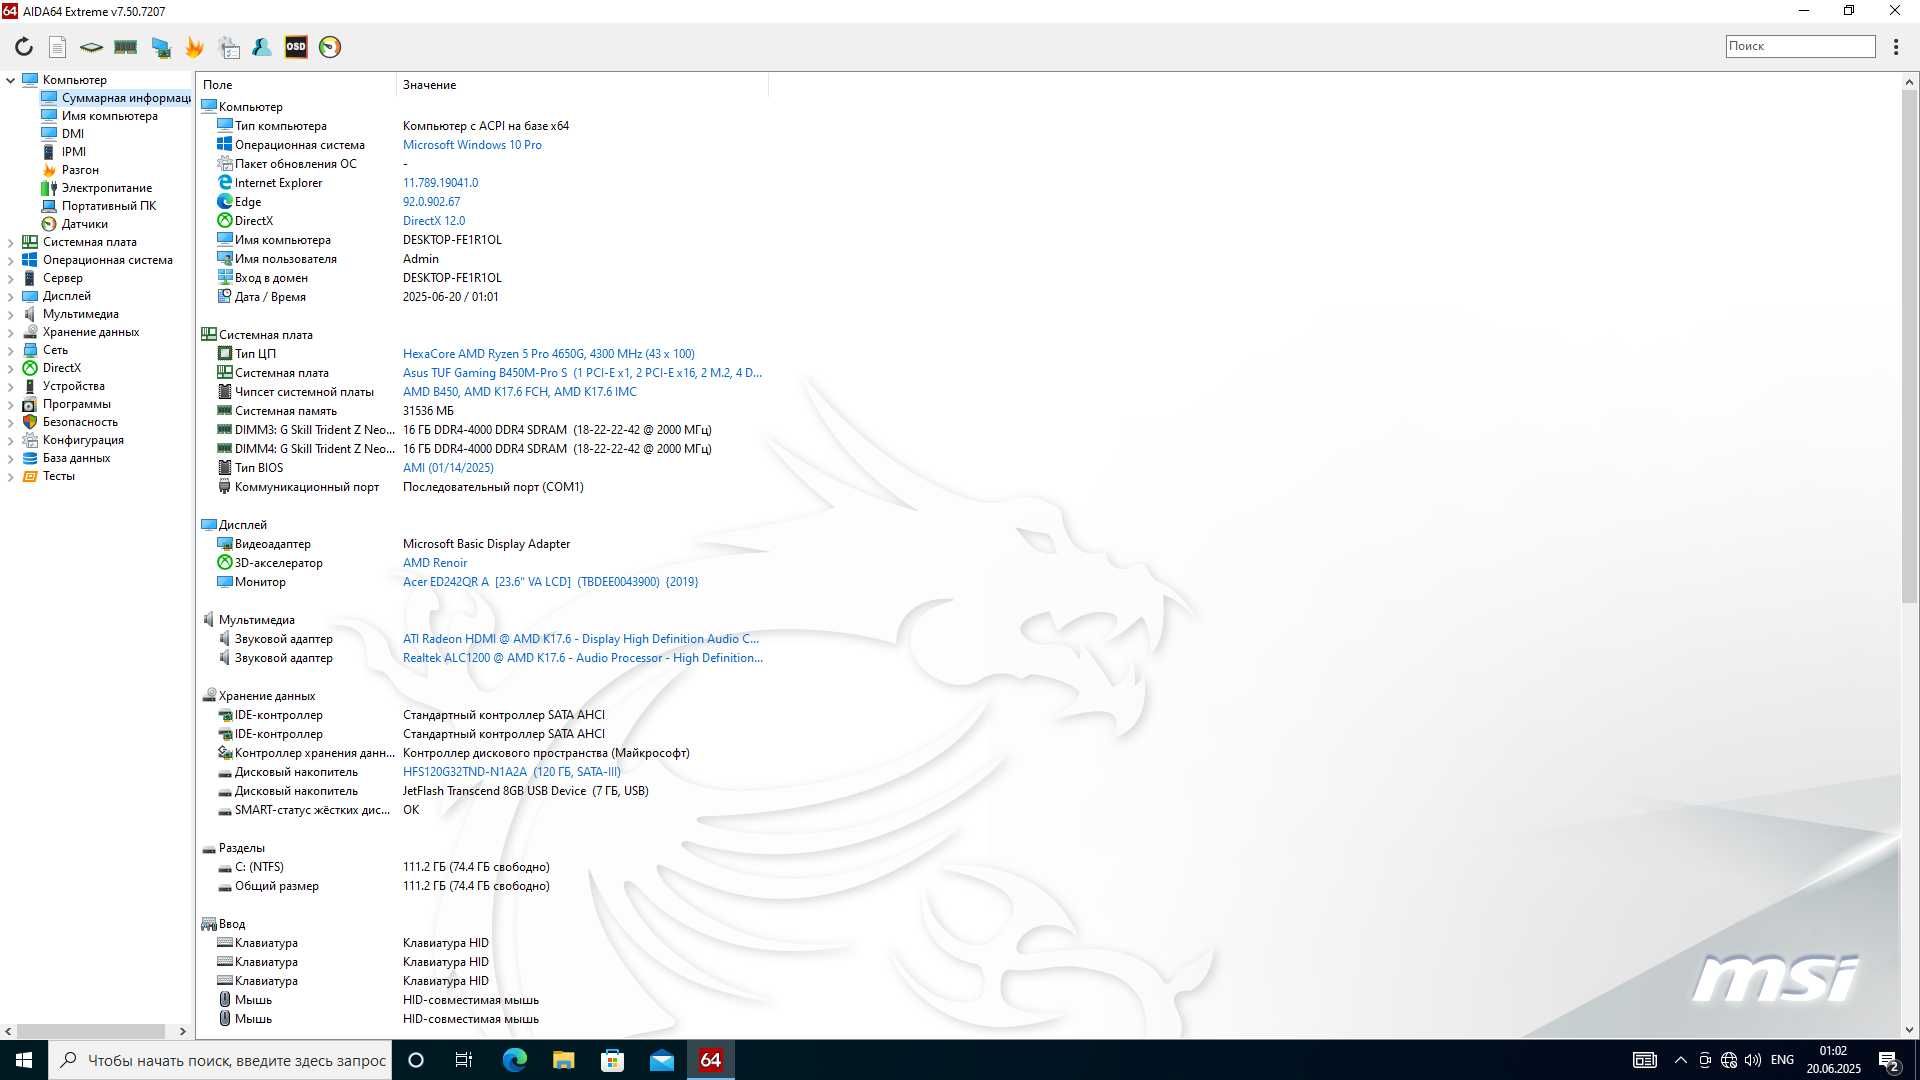Select Суммарная информация in the tree
This screenshot has height=1080, width=1920.
[116, 98]
